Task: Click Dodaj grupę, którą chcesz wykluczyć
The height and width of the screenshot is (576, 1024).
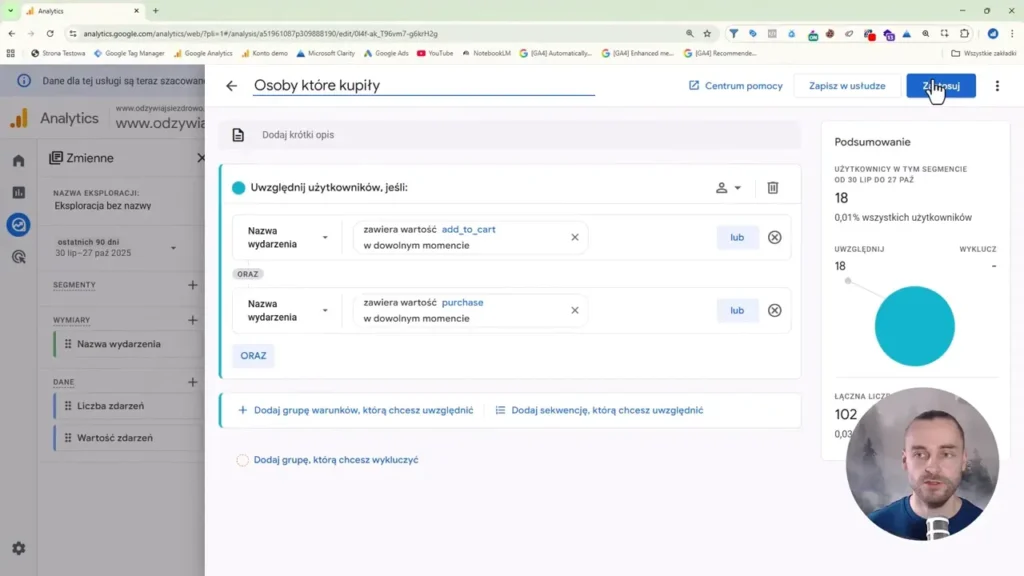Action: click(x=336, y=460)
